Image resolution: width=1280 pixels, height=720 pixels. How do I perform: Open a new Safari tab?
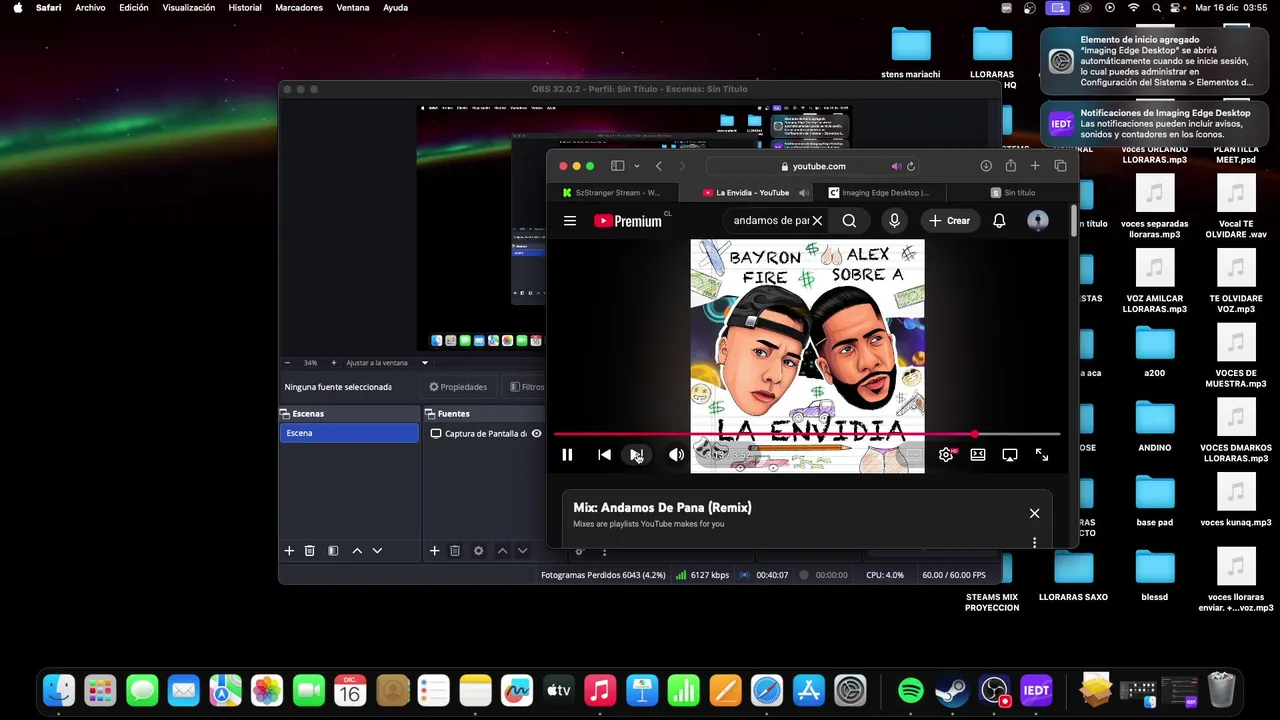[x=1035, y=166]
